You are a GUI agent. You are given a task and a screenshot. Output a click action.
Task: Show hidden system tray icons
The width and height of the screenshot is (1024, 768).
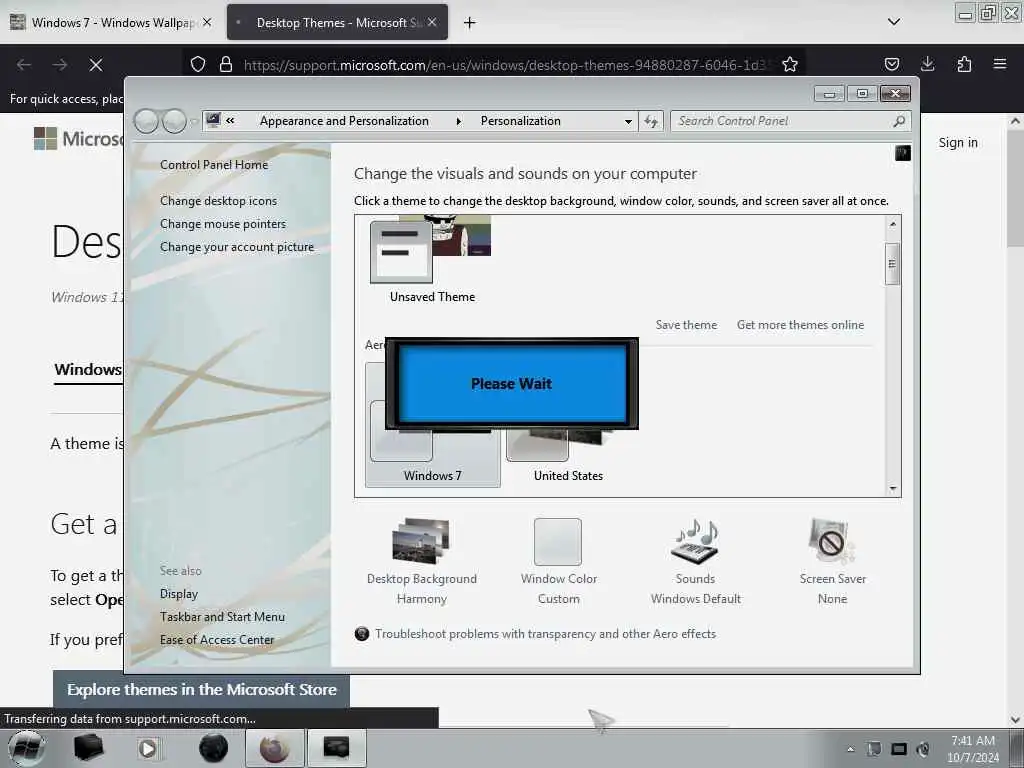pos(850,749)
